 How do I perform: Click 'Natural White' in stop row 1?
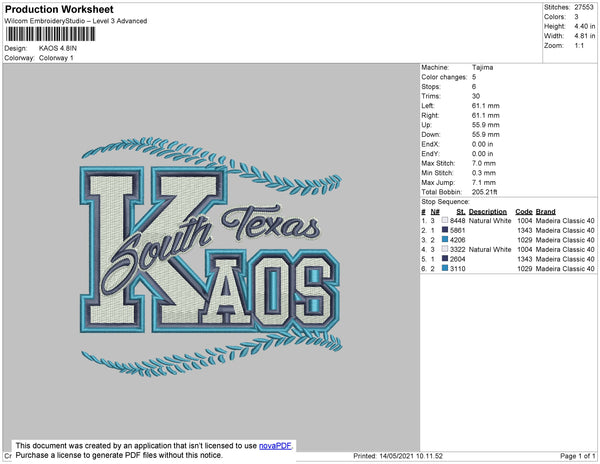[x=490, y=221]
